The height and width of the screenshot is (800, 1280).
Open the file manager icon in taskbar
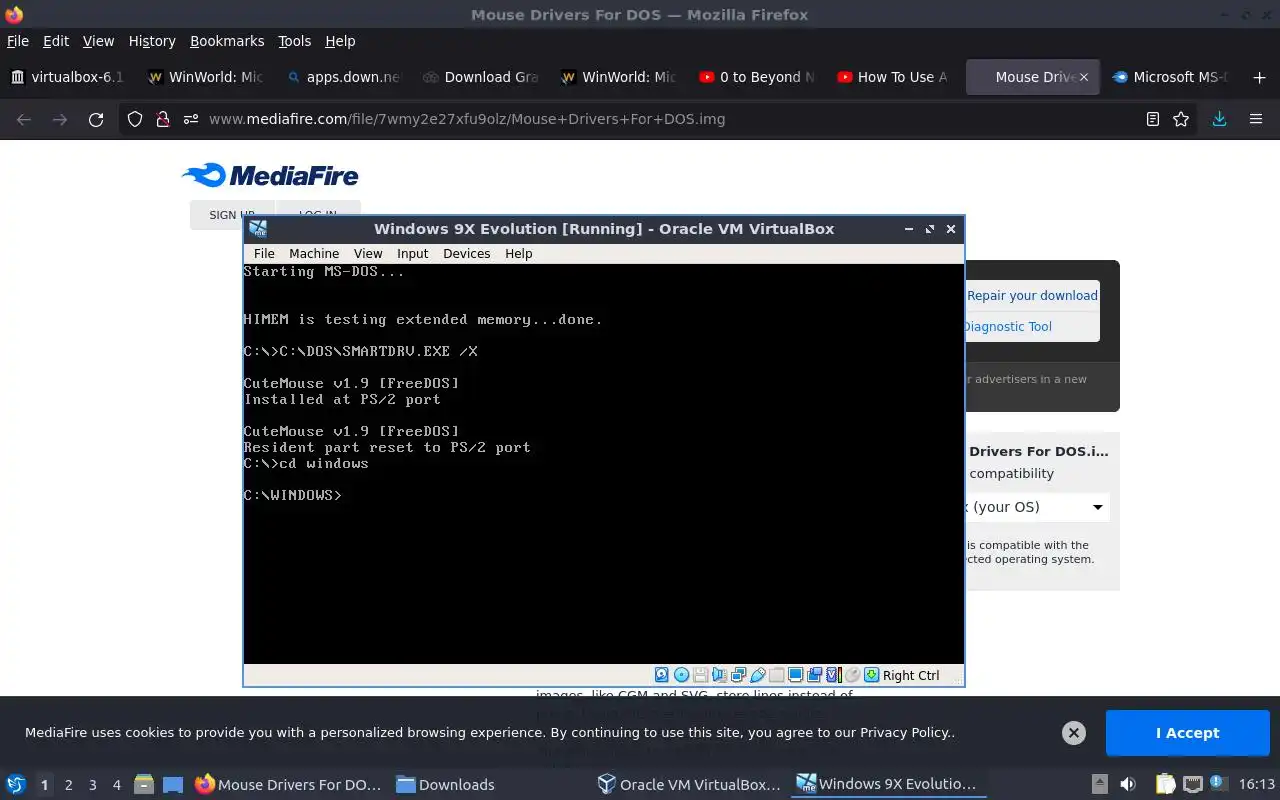tap(144, 784)
